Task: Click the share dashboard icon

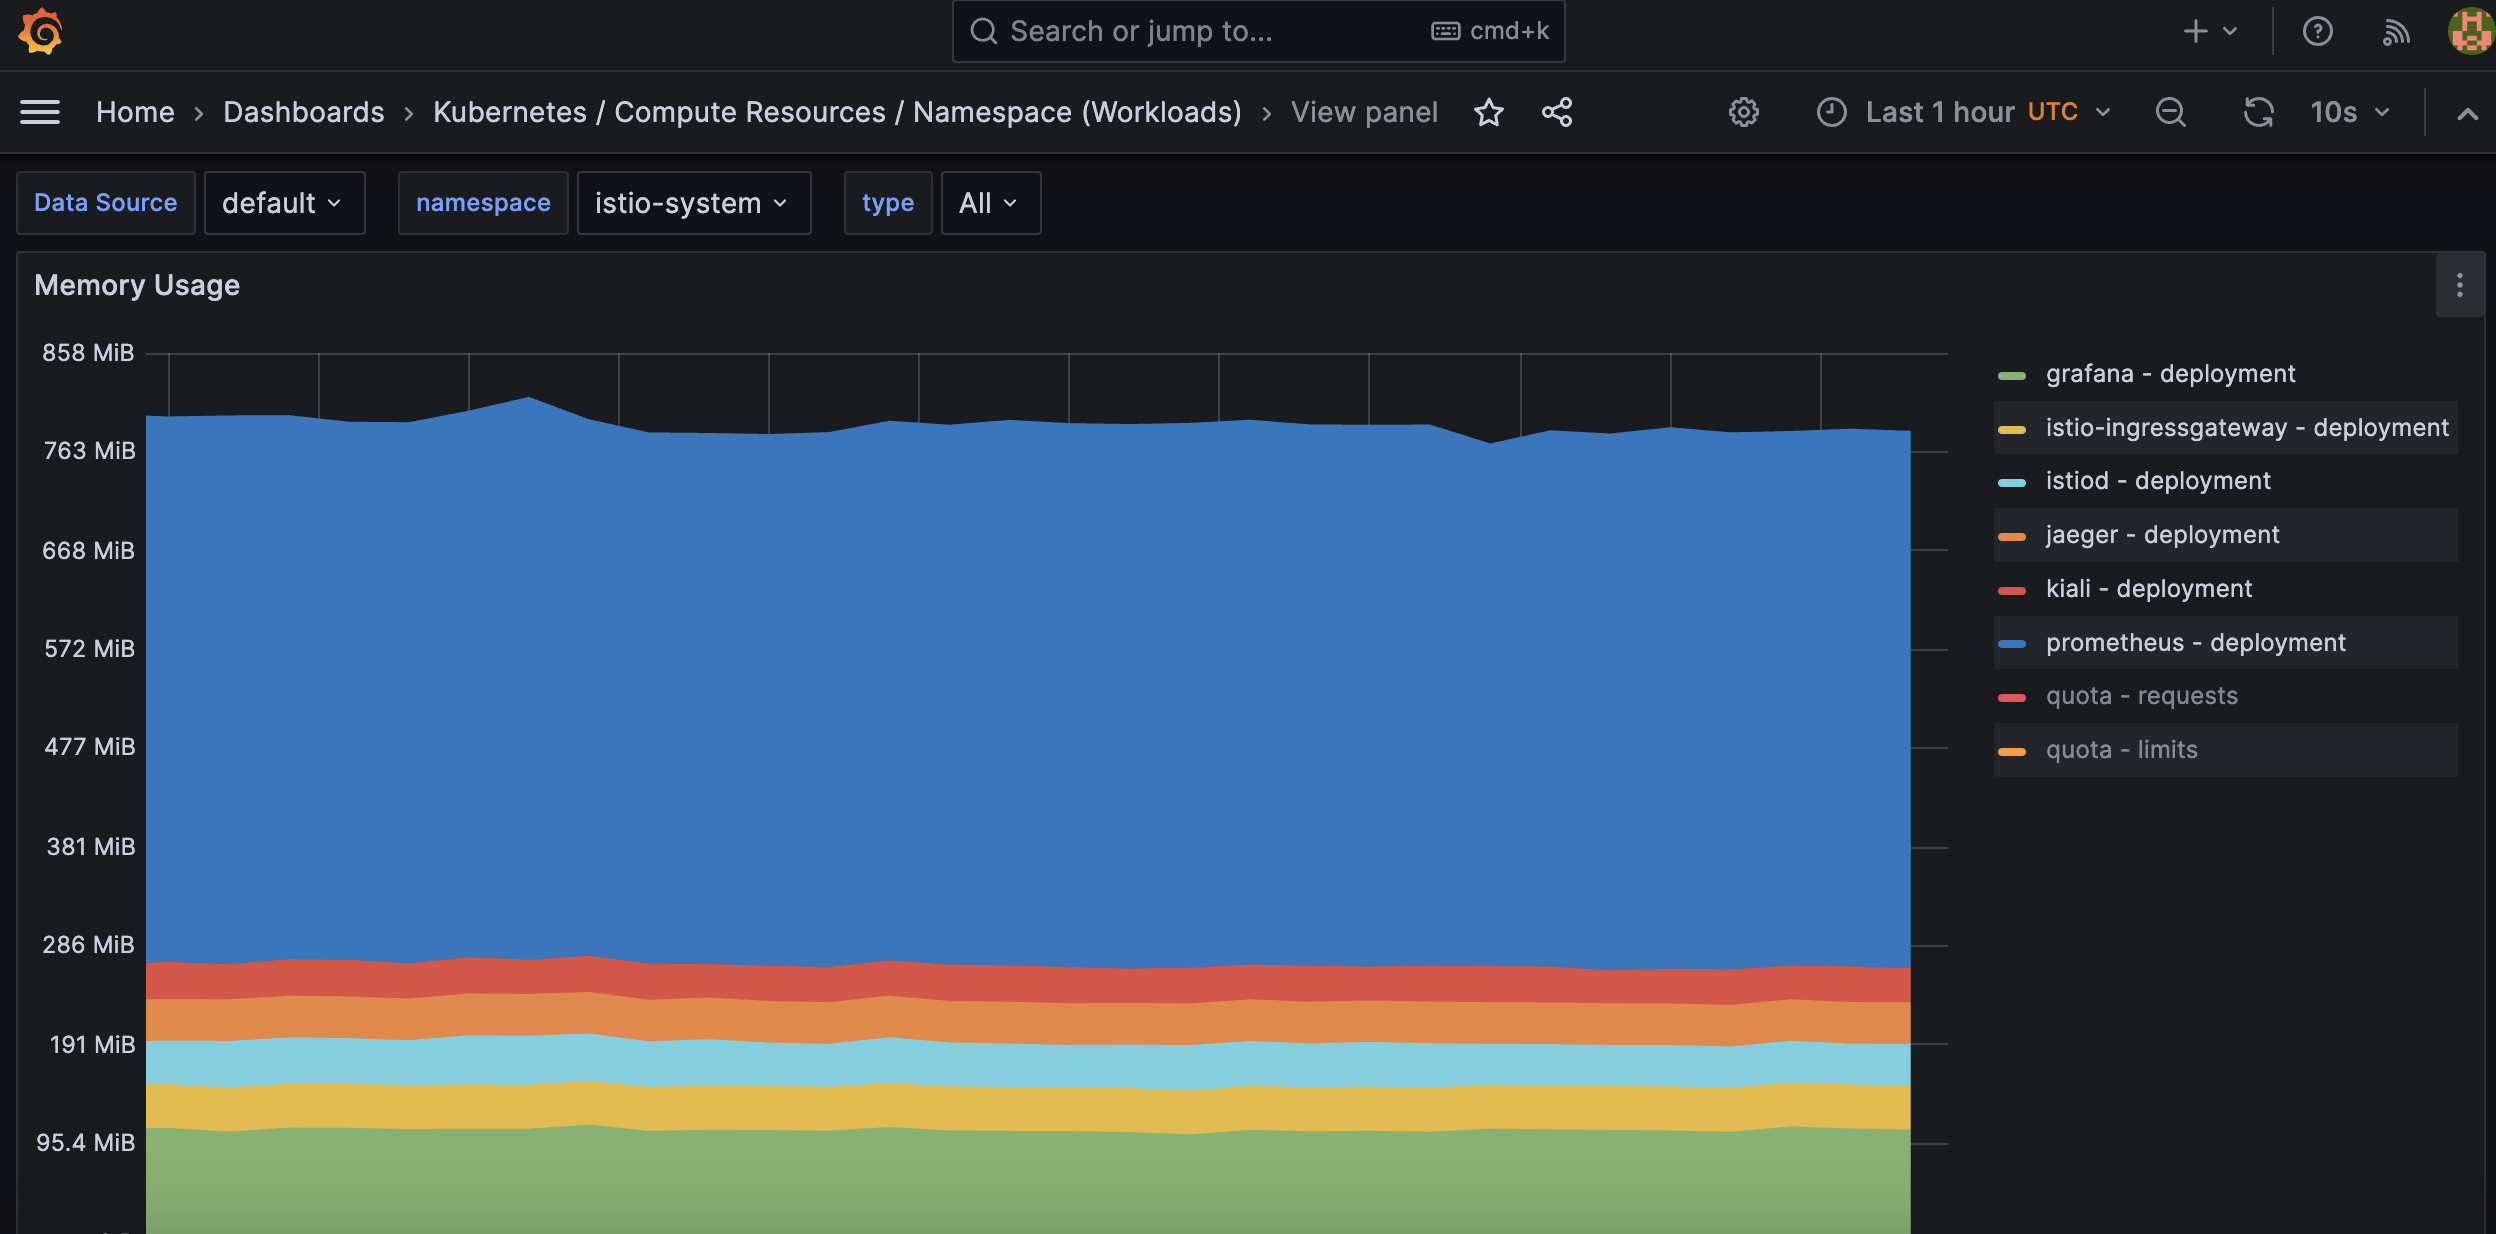Action: 1557,112
